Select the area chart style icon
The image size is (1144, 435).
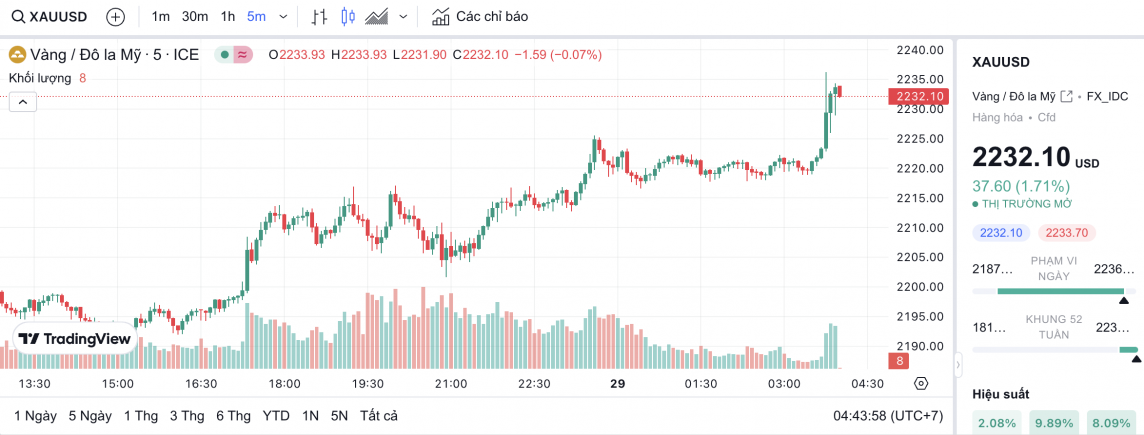(x=377, y=17)
